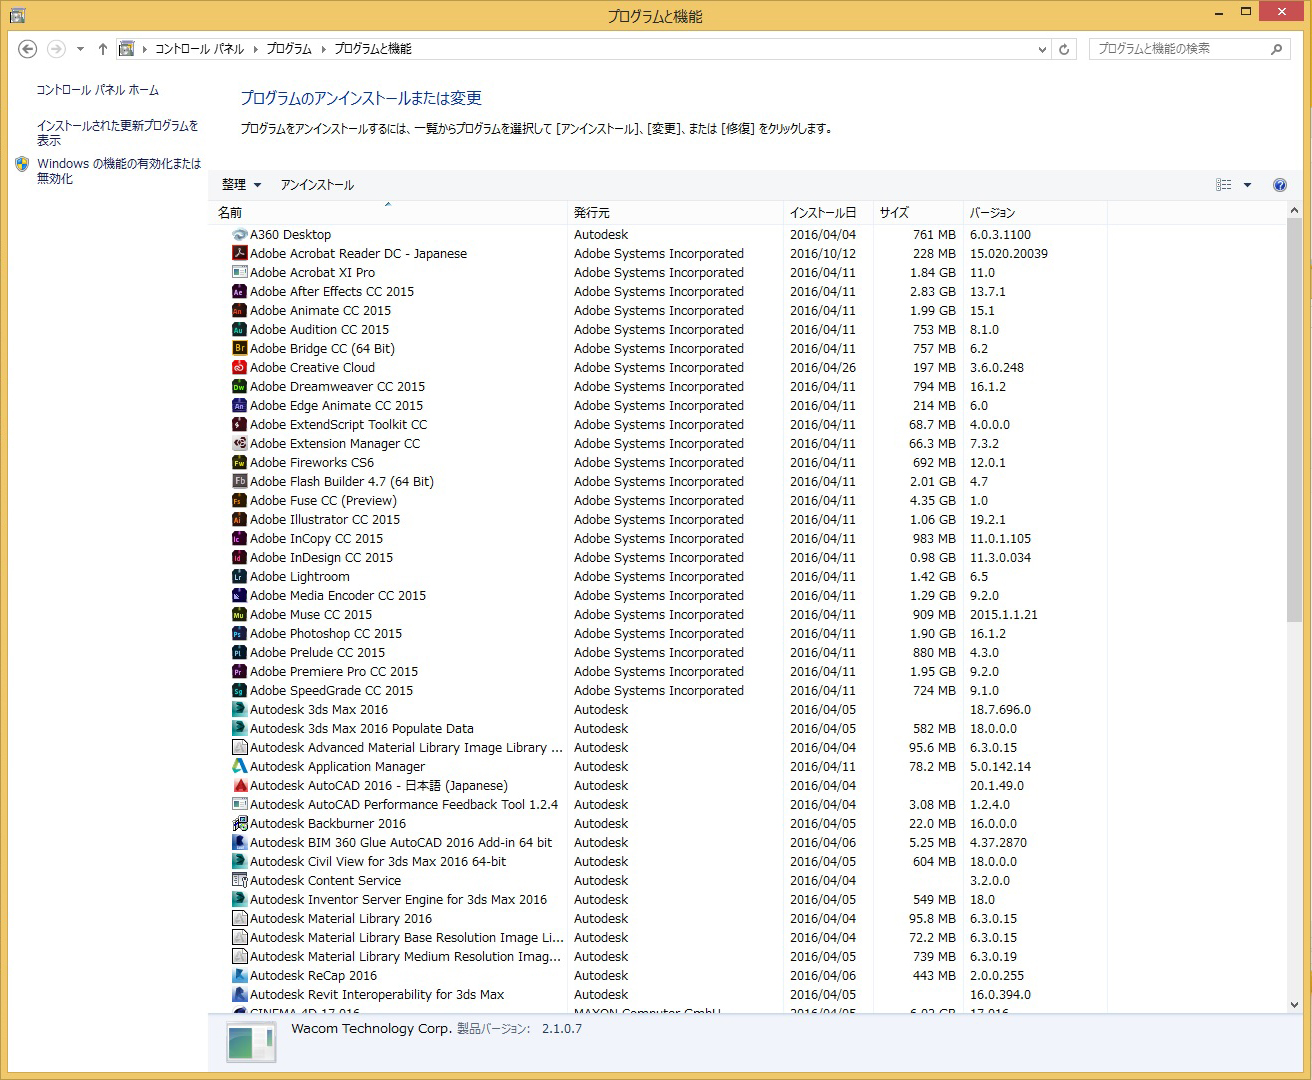
Task: Open コントロール パネル ホーム link
Action: click(x=98, y=90)
